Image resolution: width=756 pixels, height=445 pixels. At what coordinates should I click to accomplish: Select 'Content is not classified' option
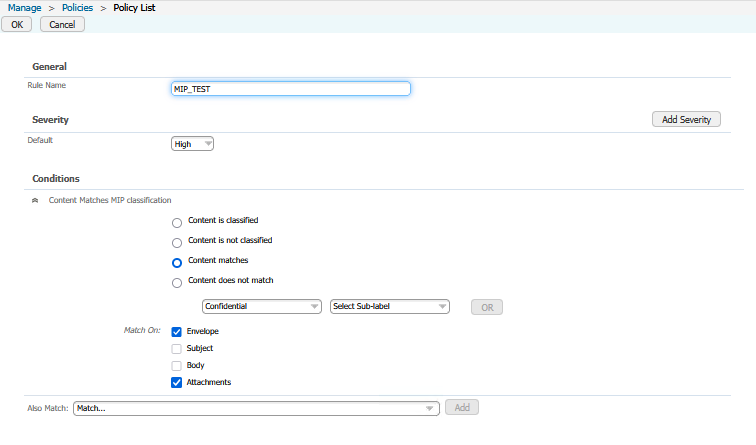[177, 242]
